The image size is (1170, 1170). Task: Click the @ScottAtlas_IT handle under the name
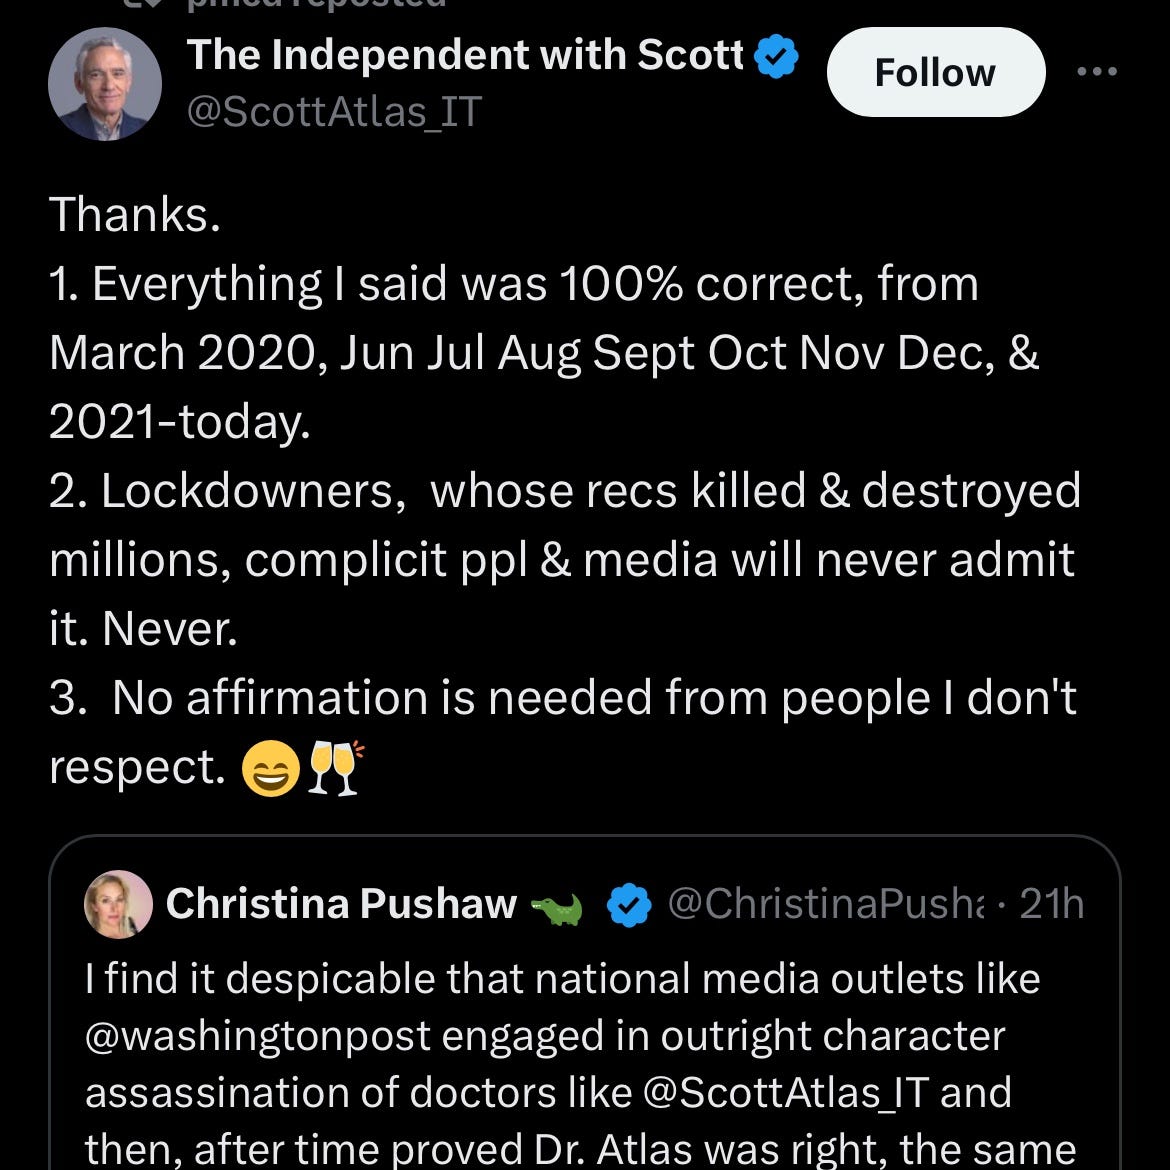pyautogui.click(x=333, y=112)
